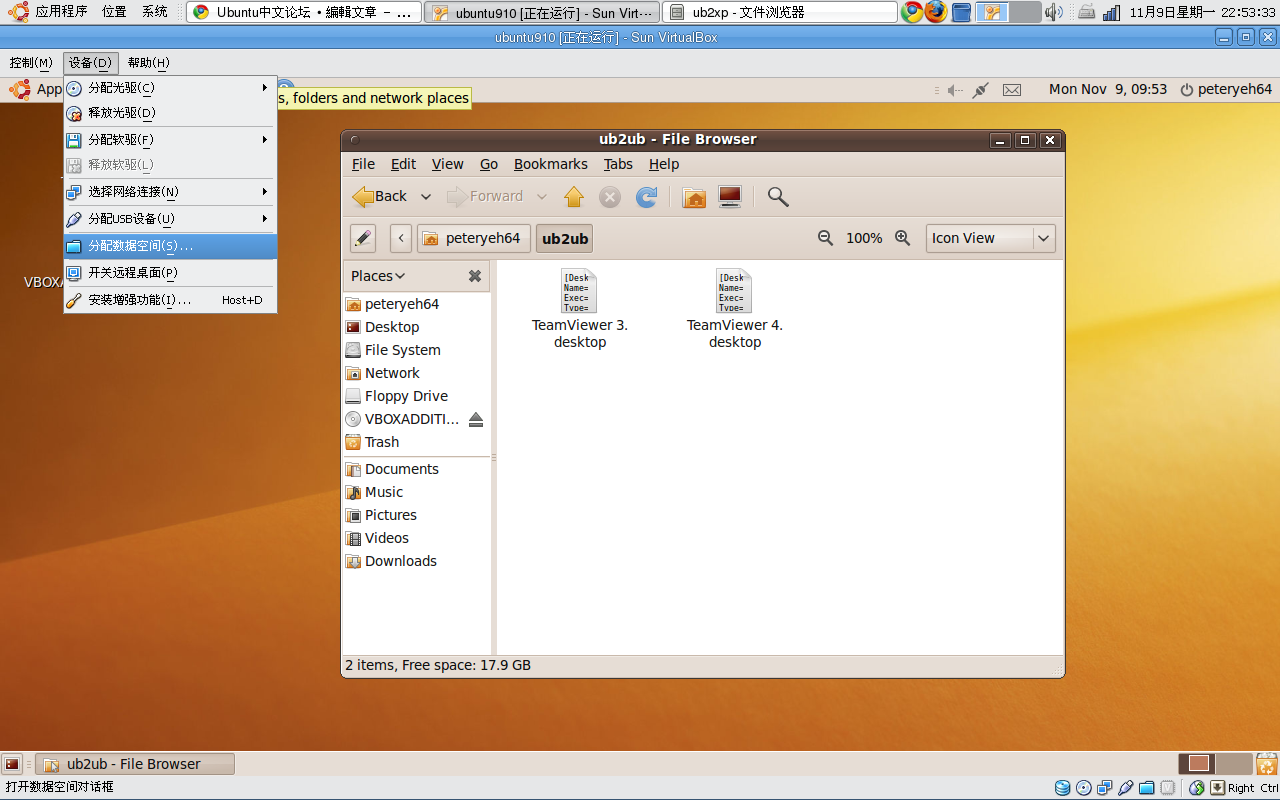
Task: Choose 开关远程桌面(P) menu entry
Action: [170, 273]
